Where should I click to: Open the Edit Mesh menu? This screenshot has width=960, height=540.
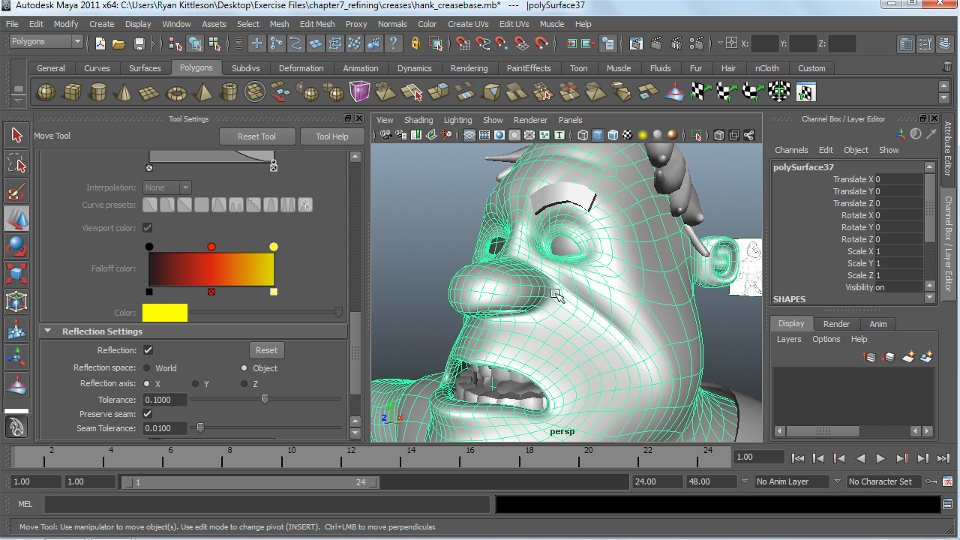click(317, 24)
